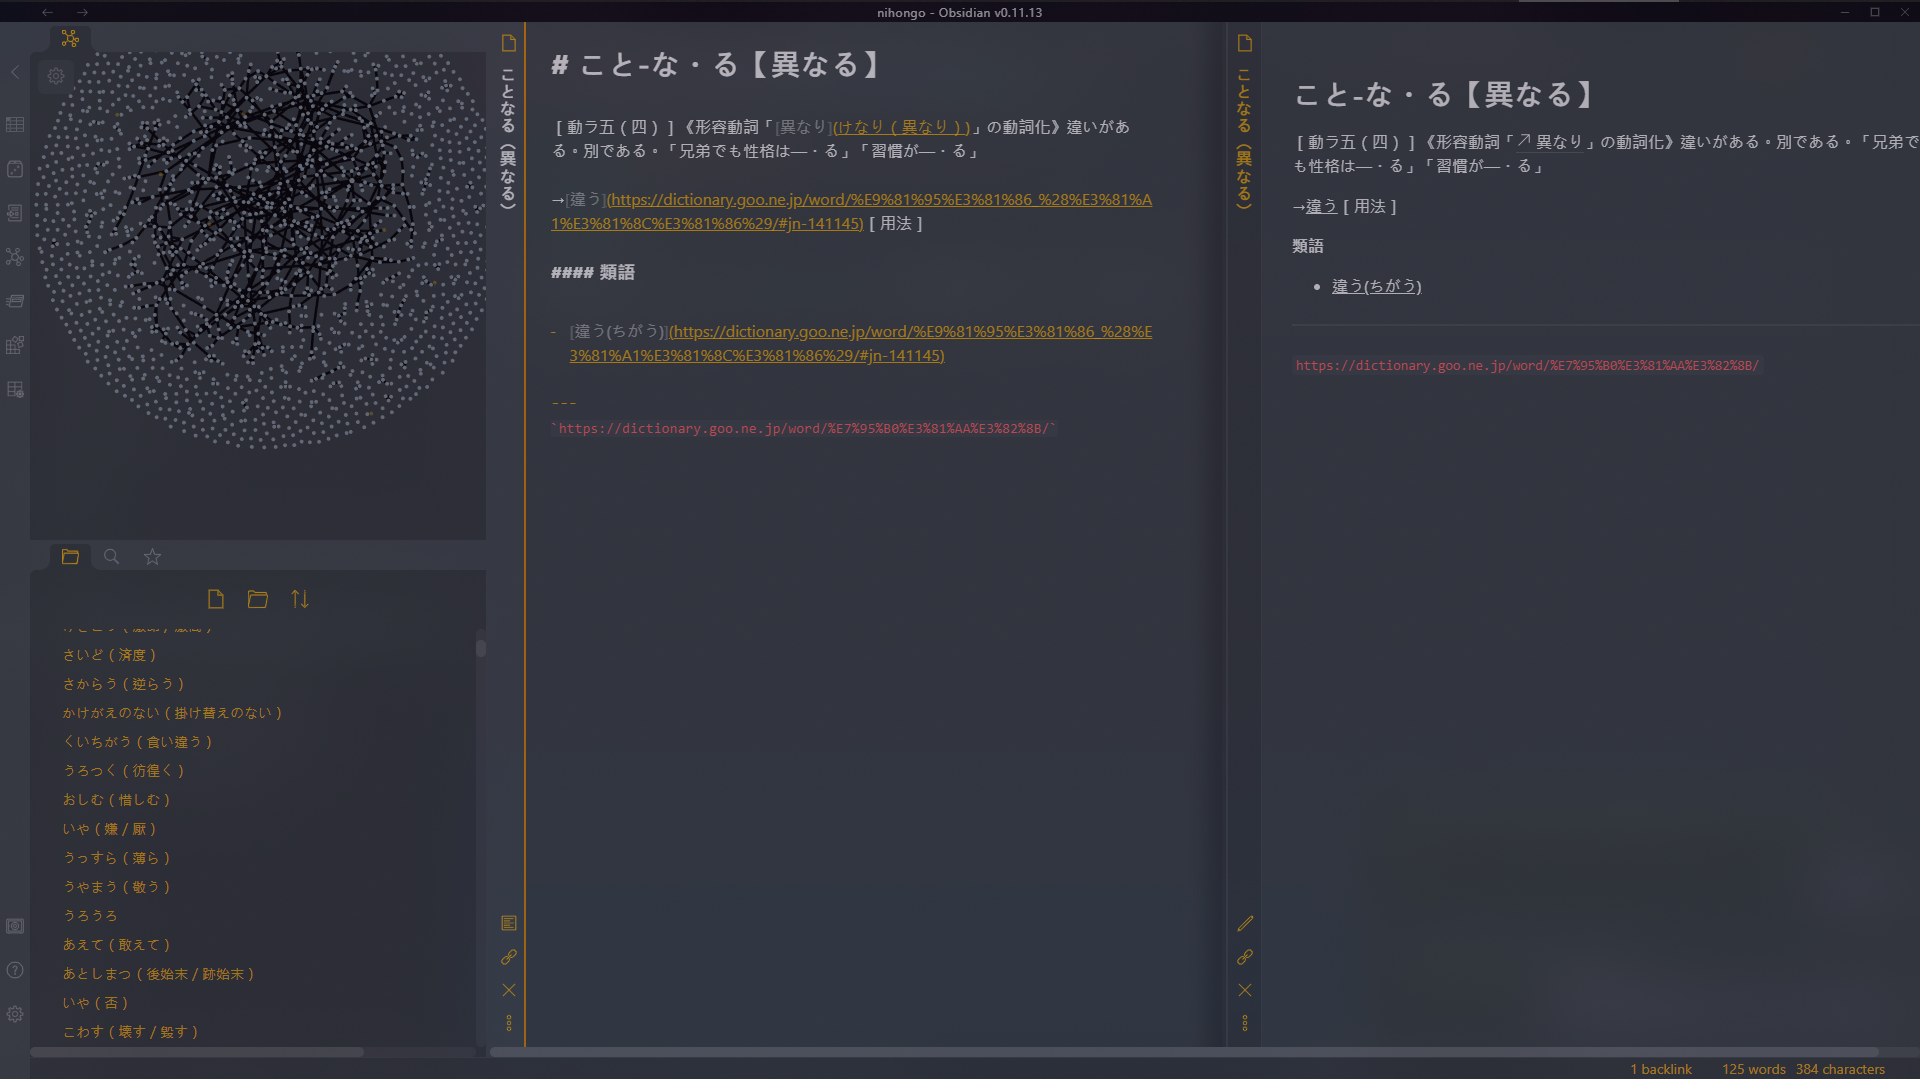Screen dimensions: 1920x1079
Task: Create a new note in the file explorer
Action: tap(216, 599)
